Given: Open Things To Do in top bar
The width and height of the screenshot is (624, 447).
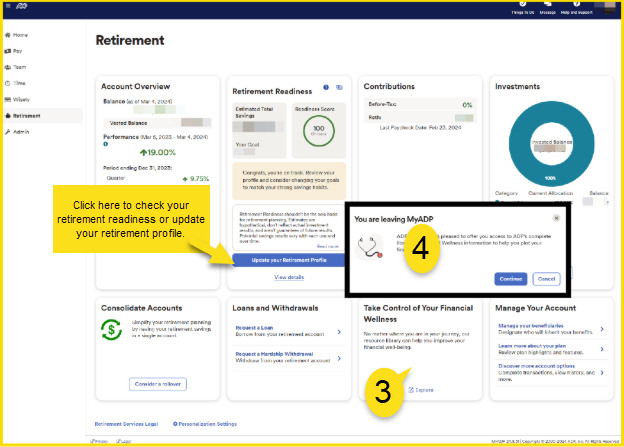Looking at the screenshot, I should (x=523, y=8).
